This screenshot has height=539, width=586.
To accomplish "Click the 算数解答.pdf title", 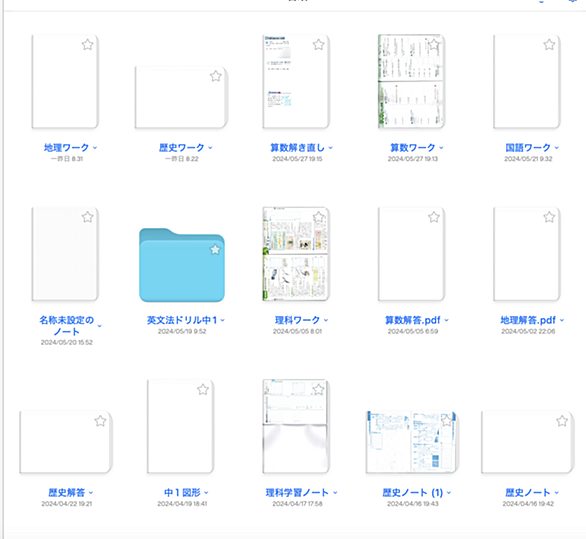I will (413, 320).
